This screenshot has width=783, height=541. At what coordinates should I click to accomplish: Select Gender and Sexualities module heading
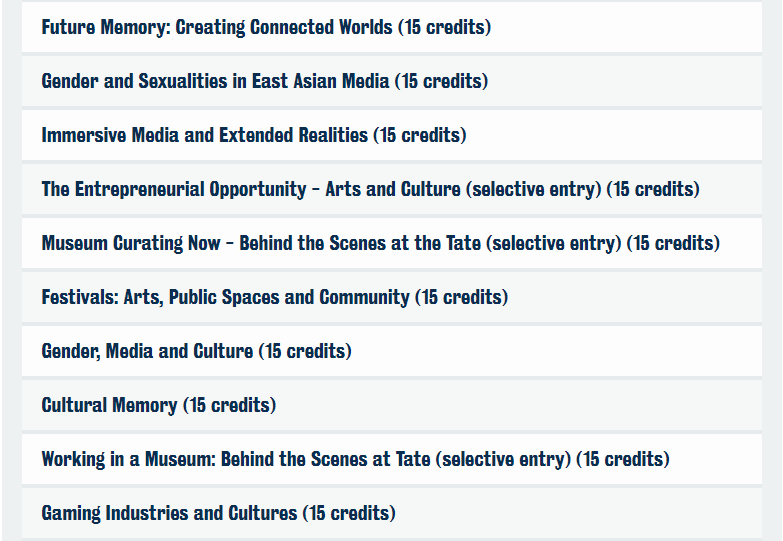click(x=265, y=81)
